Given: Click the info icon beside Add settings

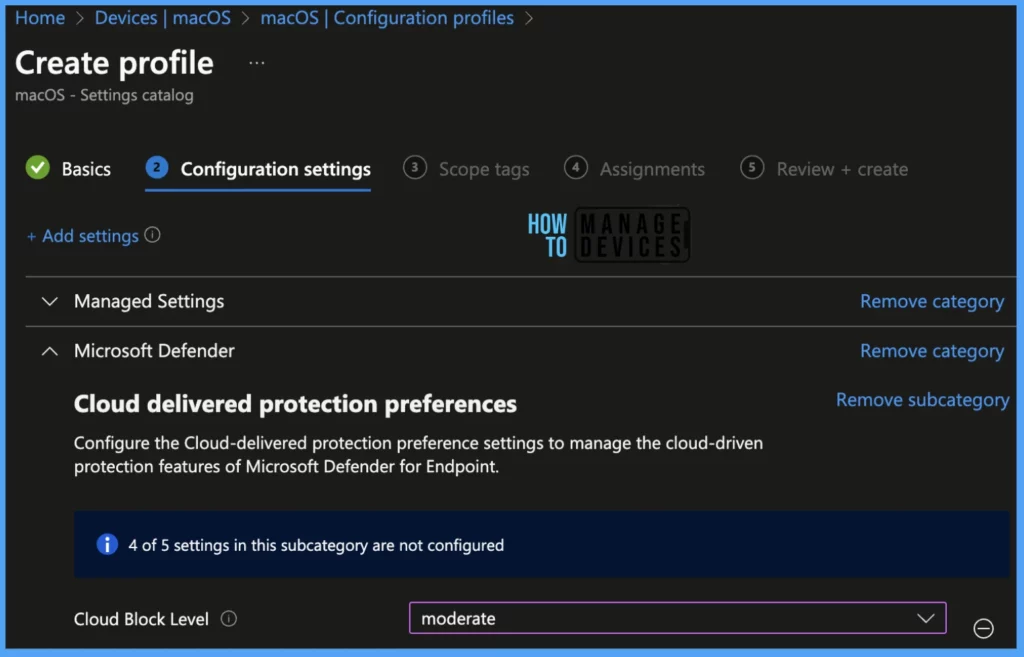Looking at the screenshot, I should [x=152, y=234].
